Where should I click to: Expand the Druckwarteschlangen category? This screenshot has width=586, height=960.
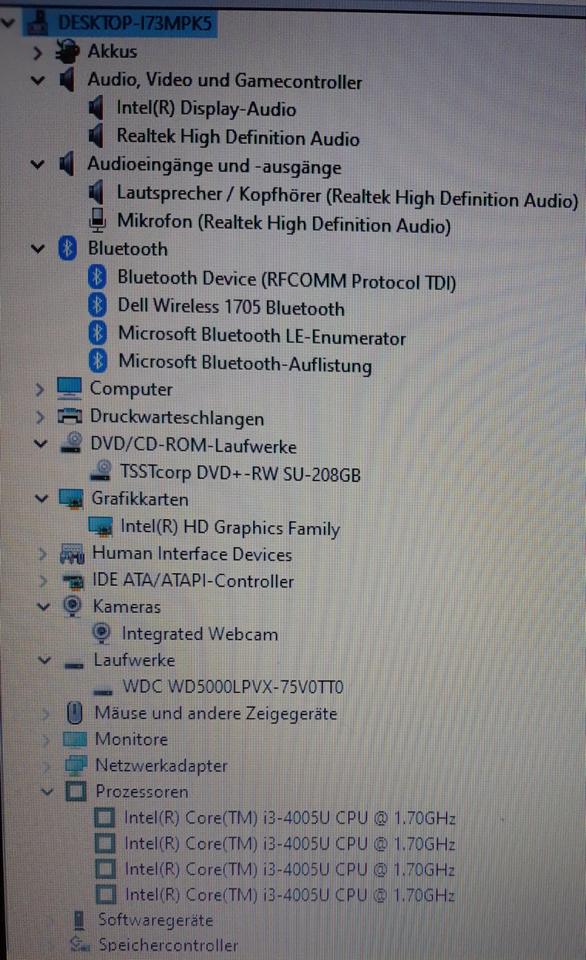tap(40, 417)
